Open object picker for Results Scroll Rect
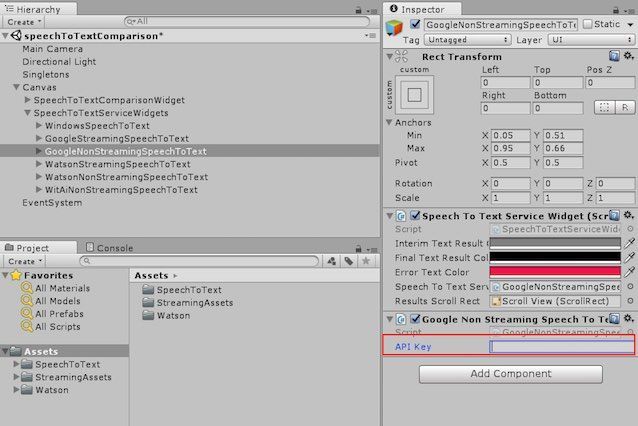Screen dimensions: 638x426 pos(630,301)
